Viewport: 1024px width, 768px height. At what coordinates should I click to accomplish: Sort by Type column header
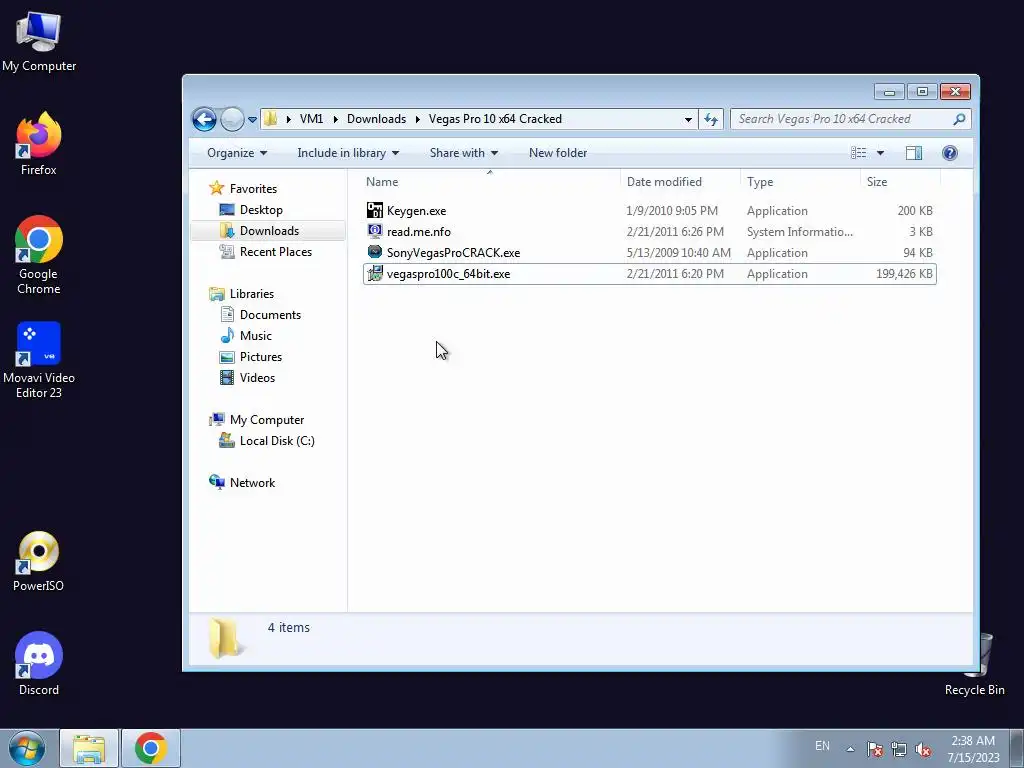click(760, 182)
